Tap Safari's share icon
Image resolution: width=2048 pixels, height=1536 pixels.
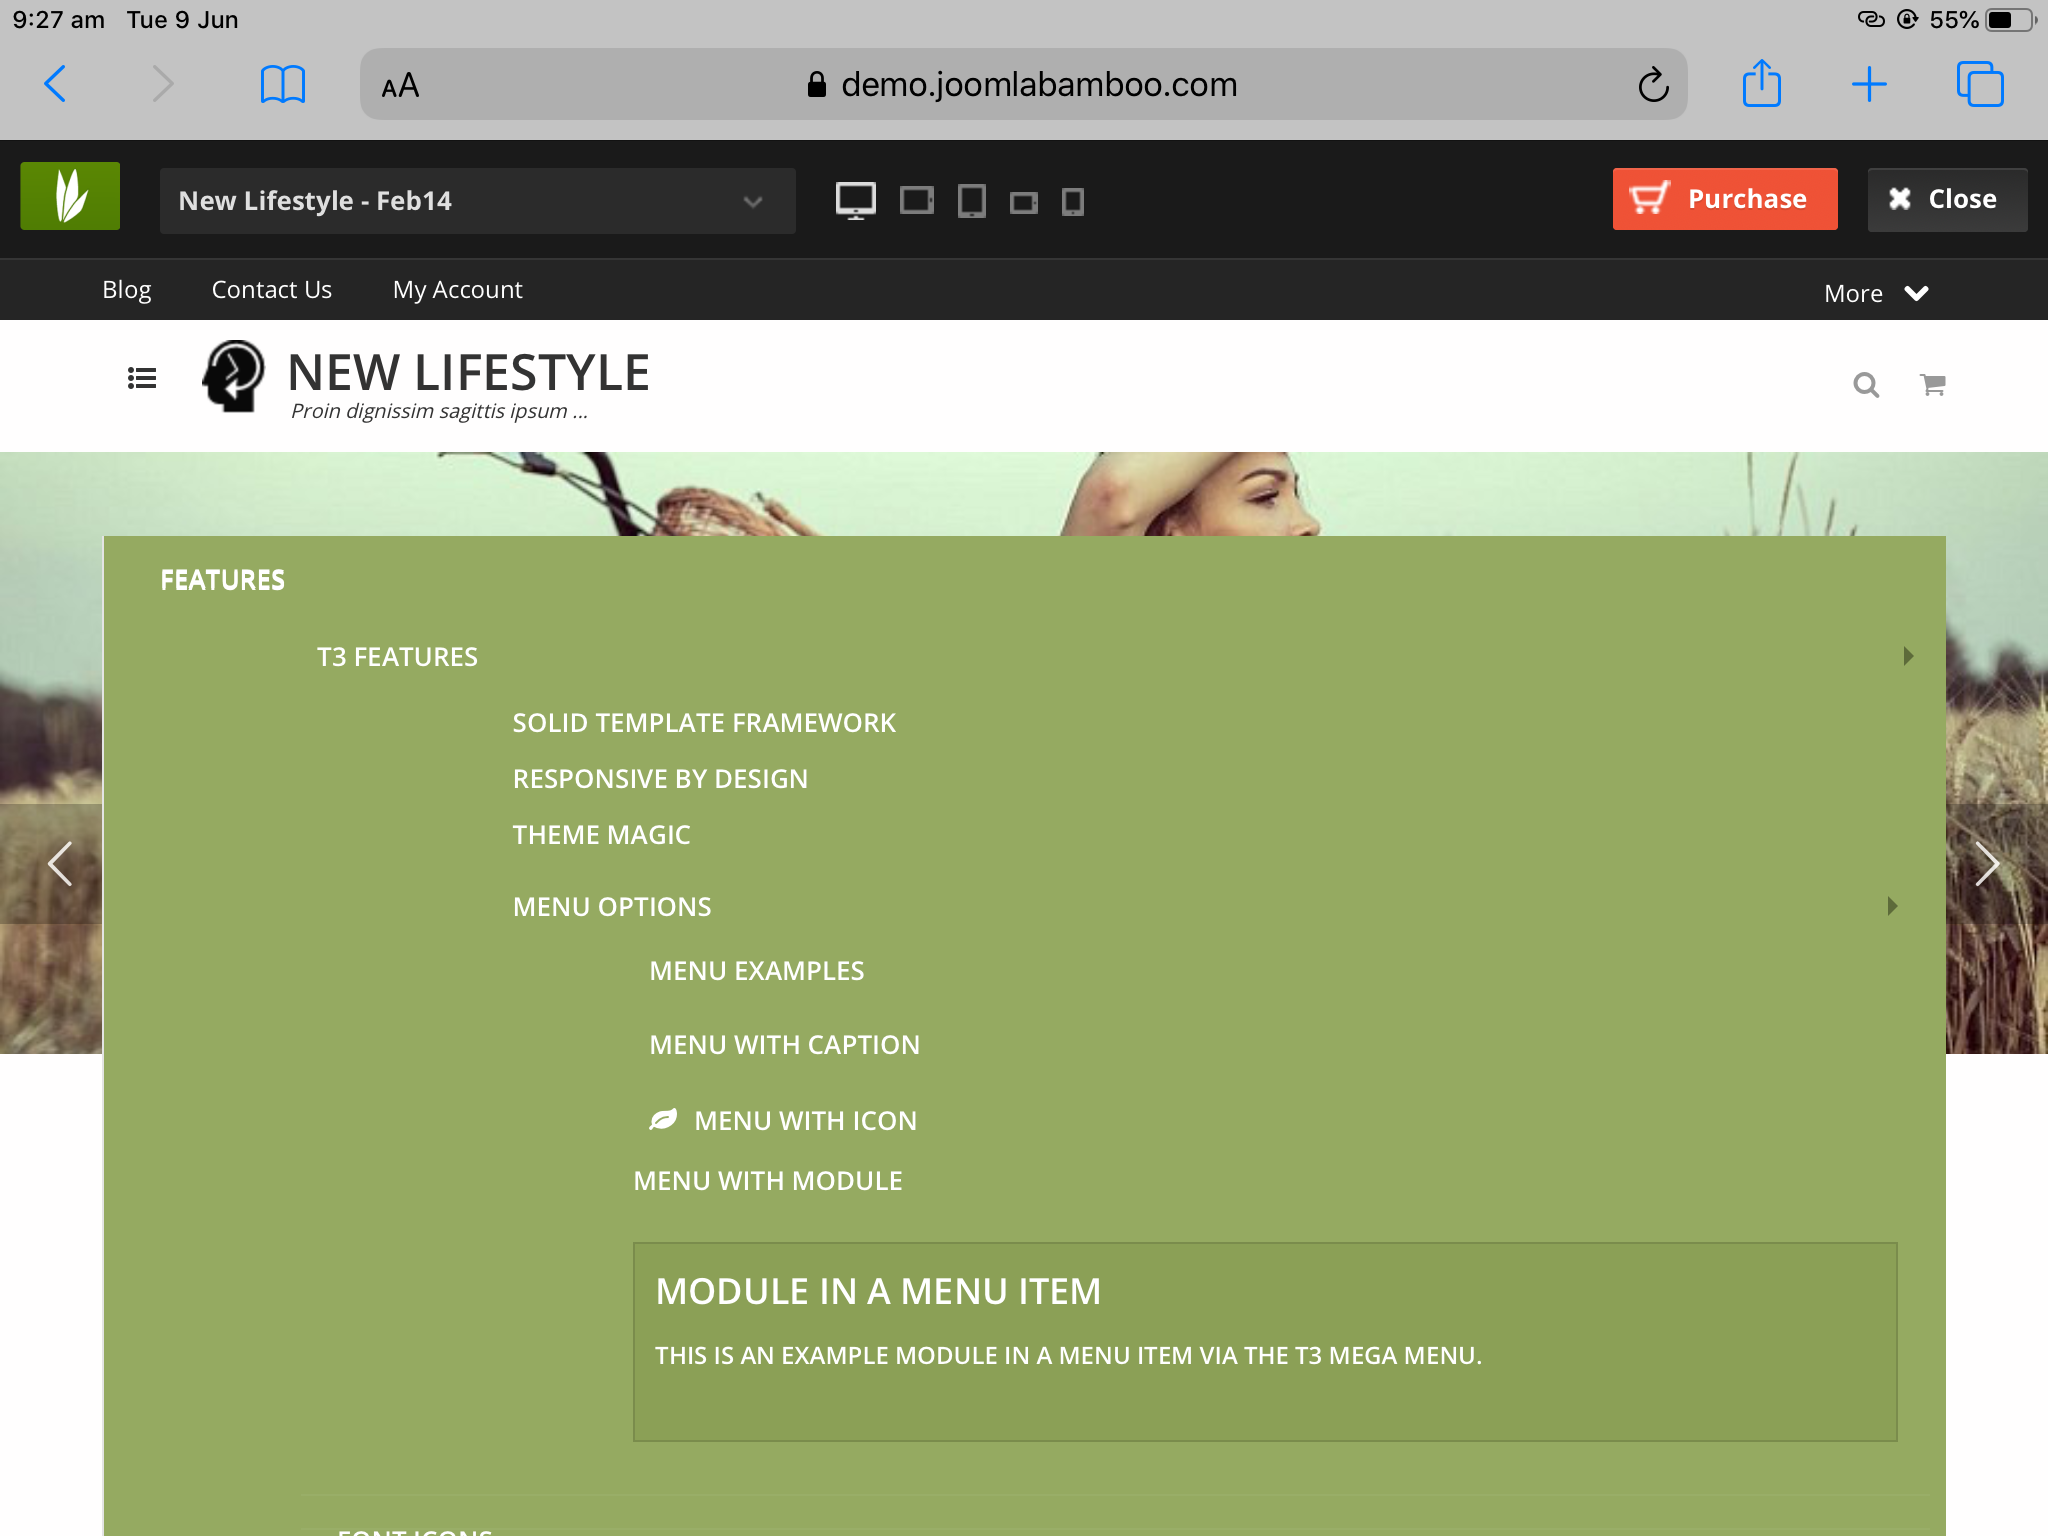[x=1761, y=84]
